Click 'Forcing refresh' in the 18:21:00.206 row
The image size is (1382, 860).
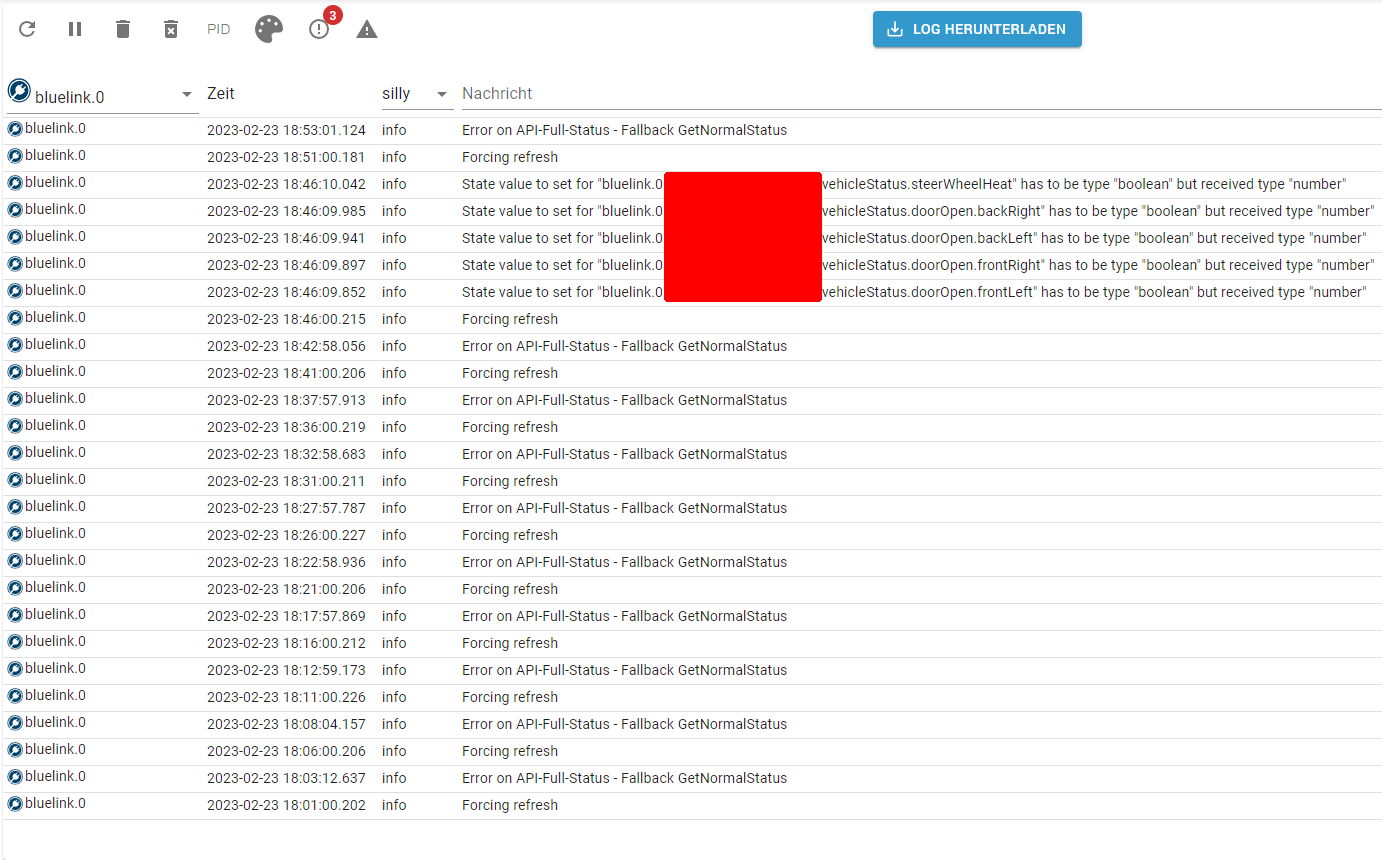510,589
